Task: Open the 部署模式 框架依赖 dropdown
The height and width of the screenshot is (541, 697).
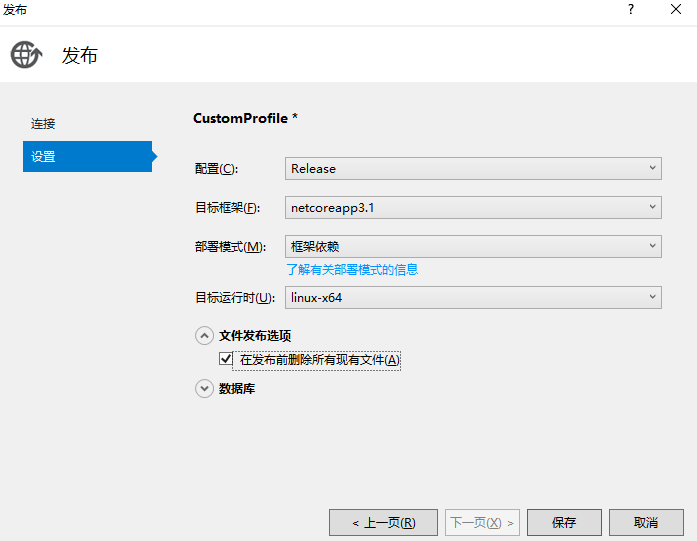Action: (x=473, y=246)
